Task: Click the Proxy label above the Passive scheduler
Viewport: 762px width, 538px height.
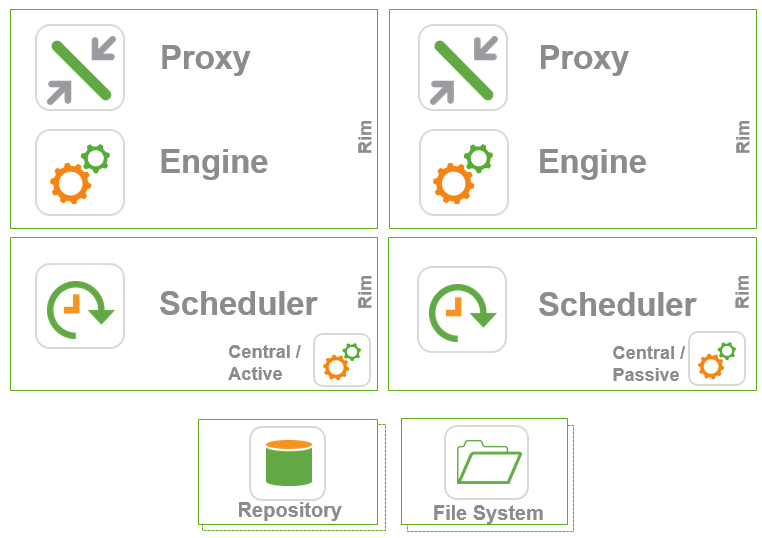Action: 584,58
